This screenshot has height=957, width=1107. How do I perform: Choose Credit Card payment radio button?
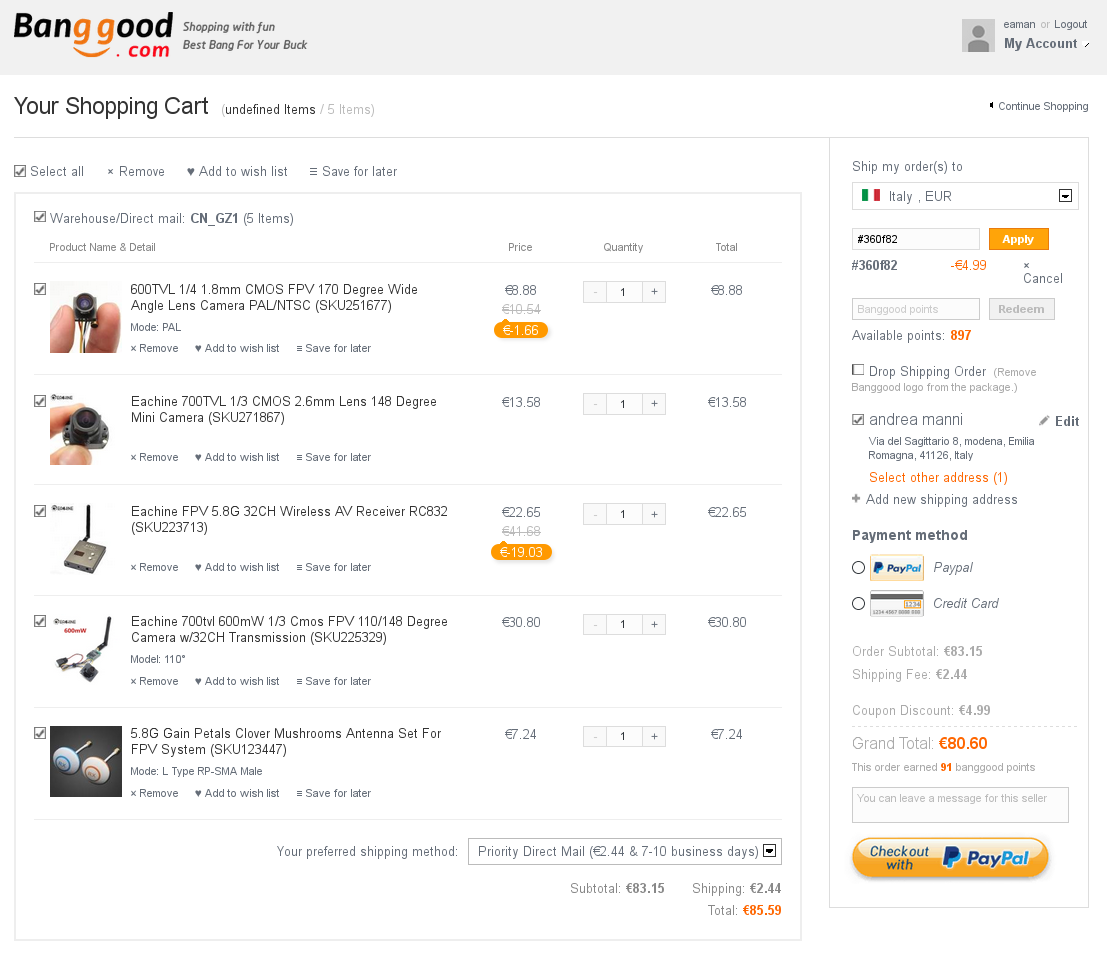pos(858,604)
